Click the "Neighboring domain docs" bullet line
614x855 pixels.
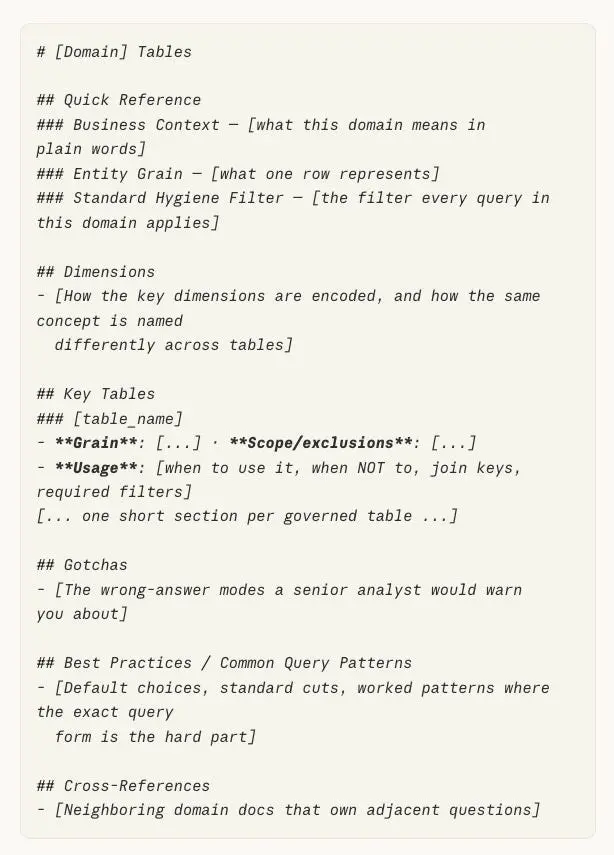coord(288,810)
